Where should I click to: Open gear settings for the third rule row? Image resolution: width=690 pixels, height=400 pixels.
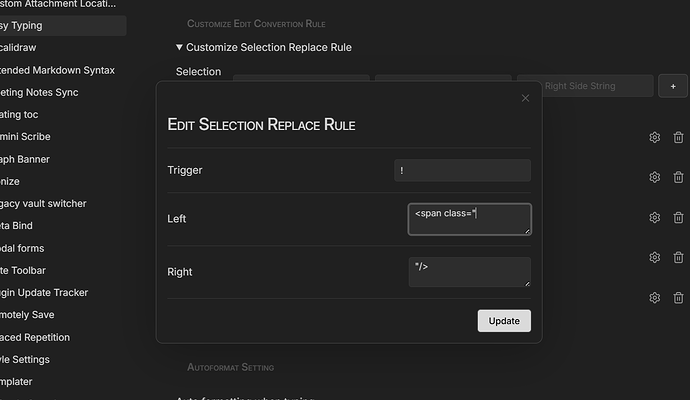[x=654, y=217]
